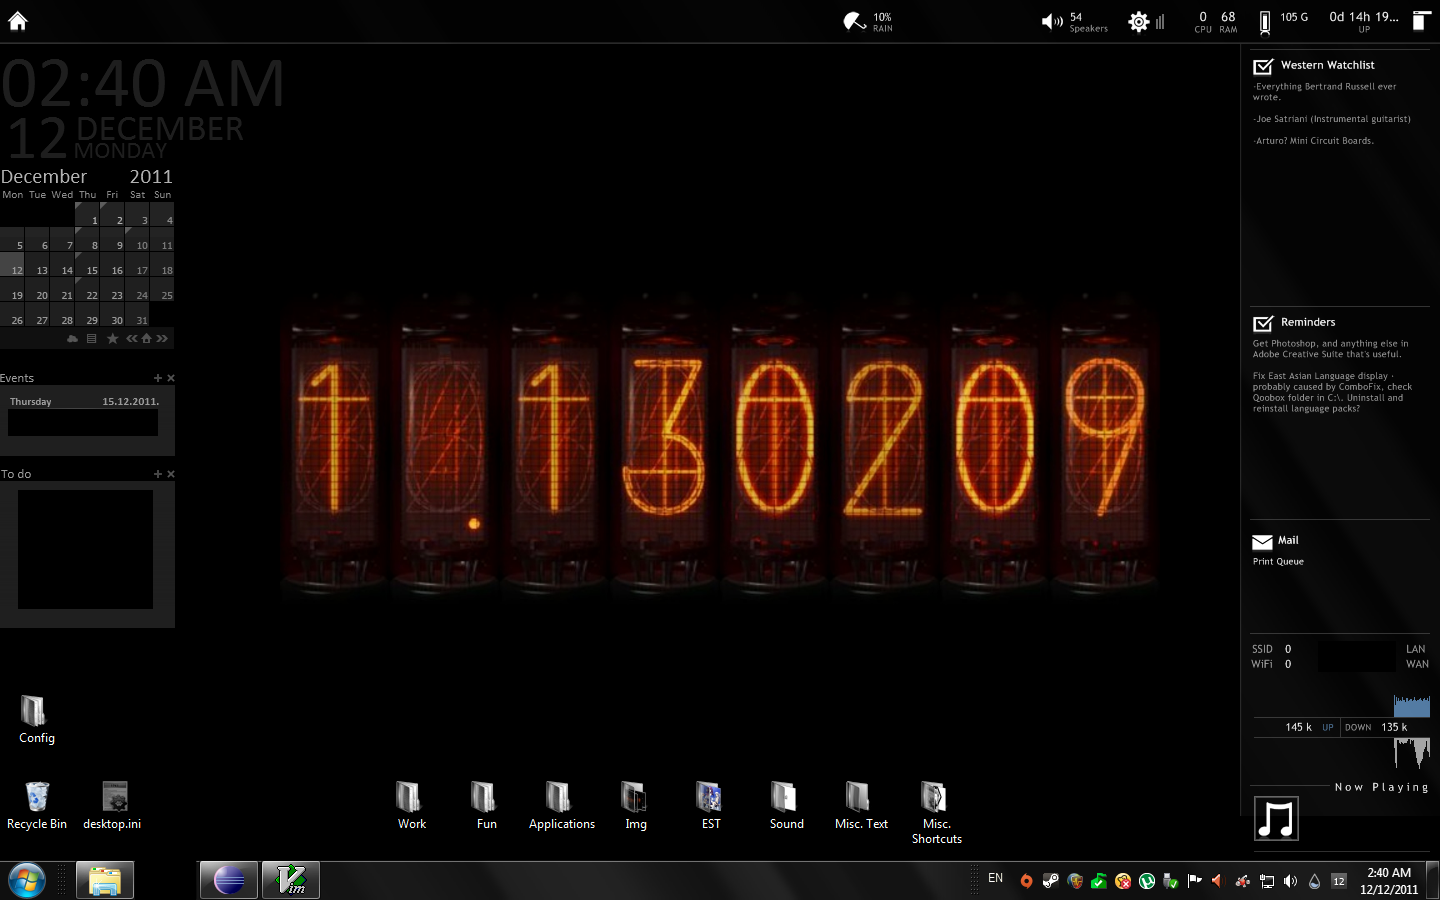Image resolution: width=1440 pixels, height=900 pixels.
Task: Select December 15 in the calendar
Action: coord(88,266)
